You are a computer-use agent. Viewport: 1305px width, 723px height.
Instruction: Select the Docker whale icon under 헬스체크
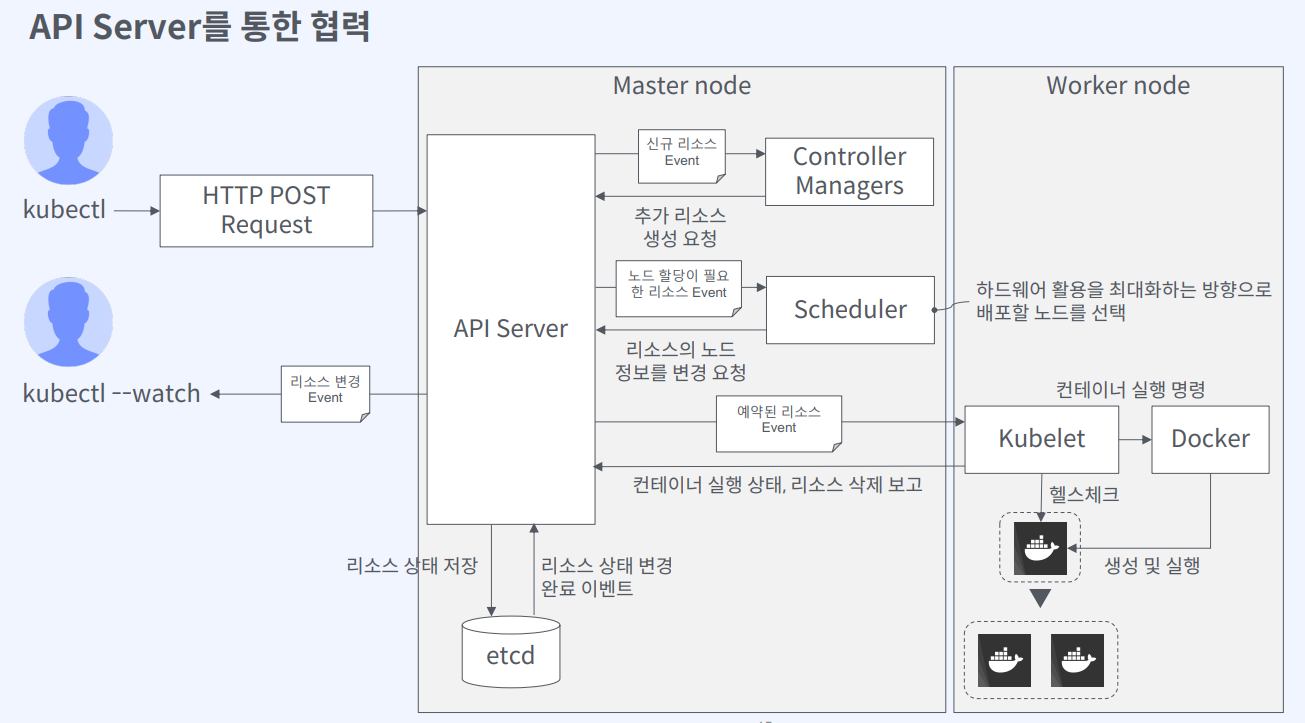[1040, 548]
